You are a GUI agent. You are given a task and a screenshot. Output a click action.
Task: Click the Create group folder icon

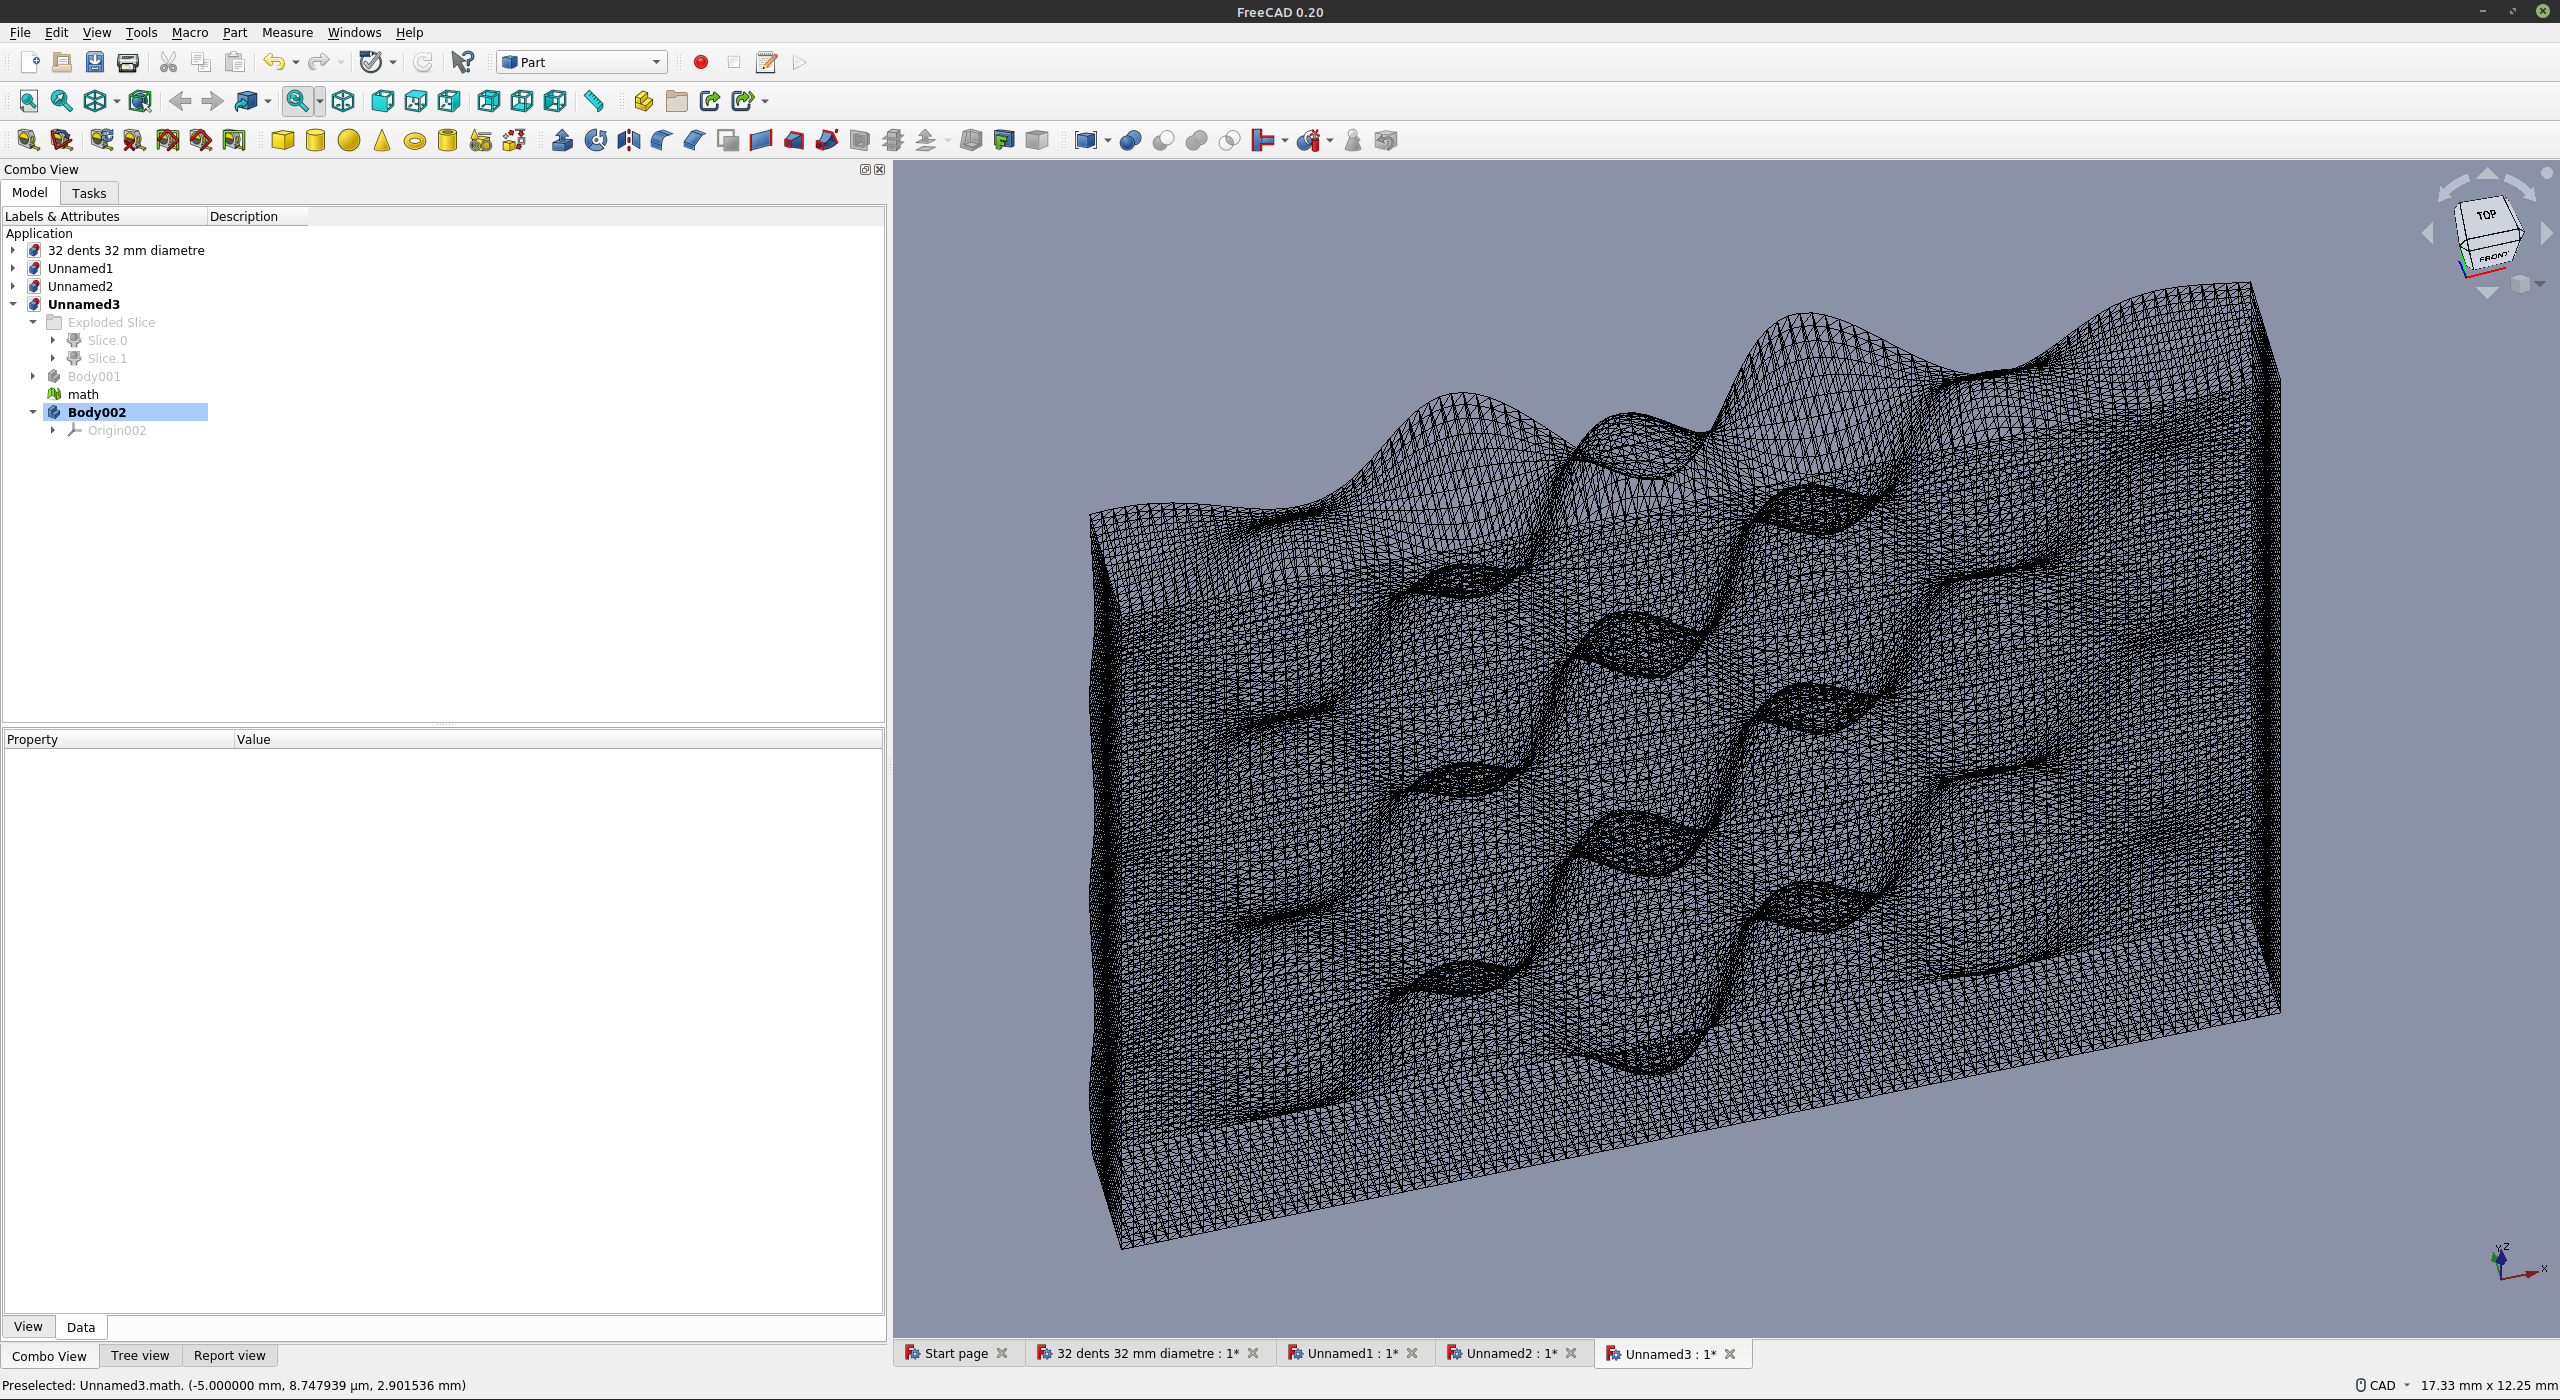[677, 101]
